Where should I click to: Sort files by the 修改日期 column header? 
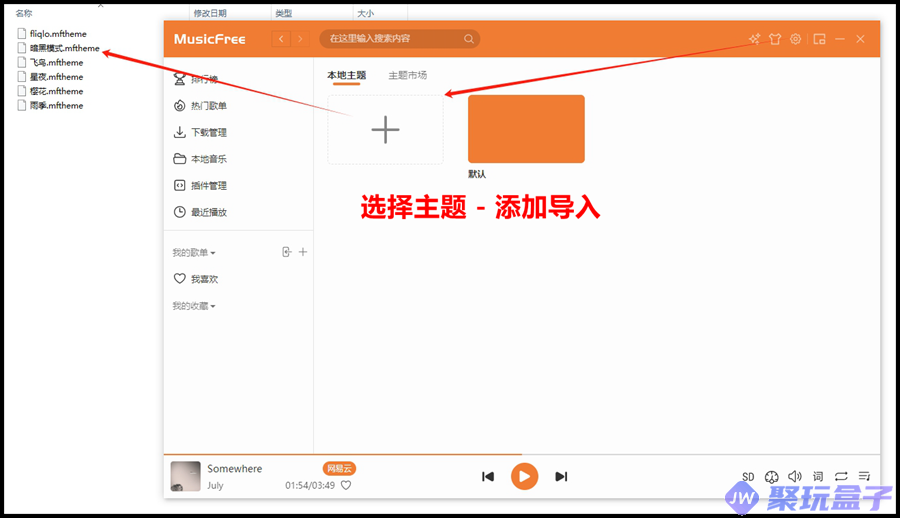(210, 13)
